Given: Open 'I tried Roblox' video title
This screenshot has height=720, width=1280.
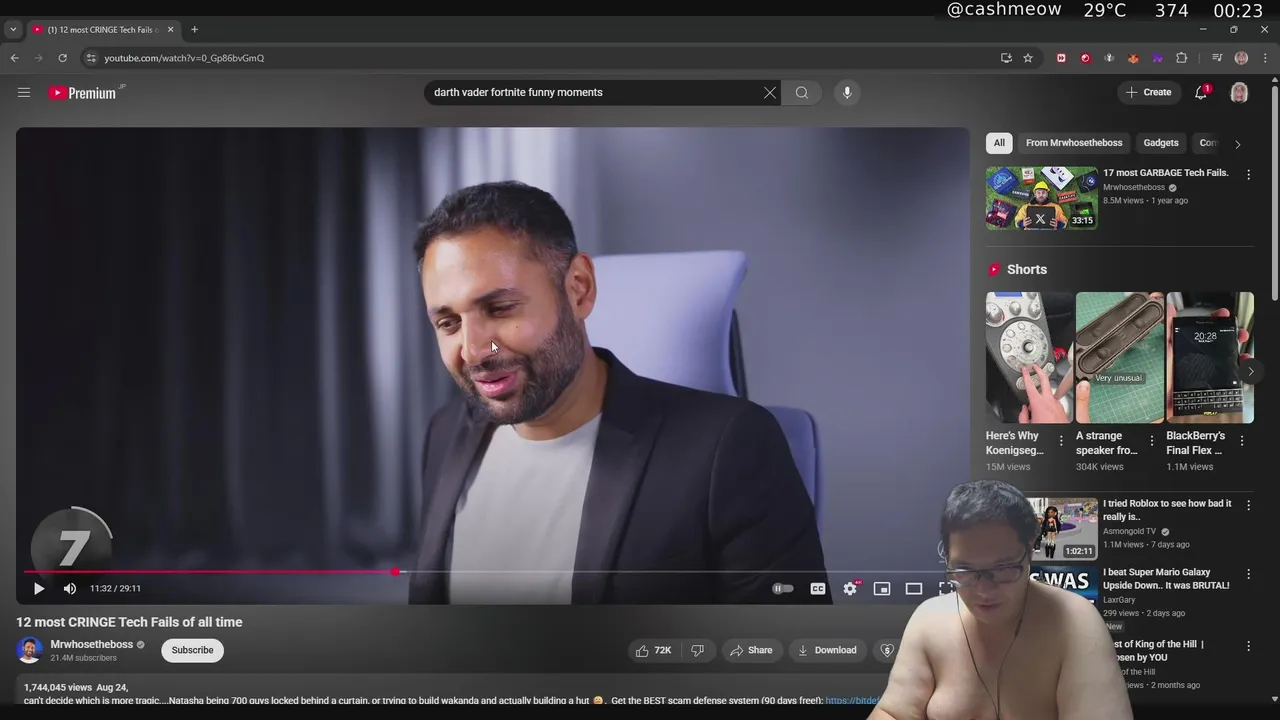Looking at the screenshot, I should point(1167,510).
